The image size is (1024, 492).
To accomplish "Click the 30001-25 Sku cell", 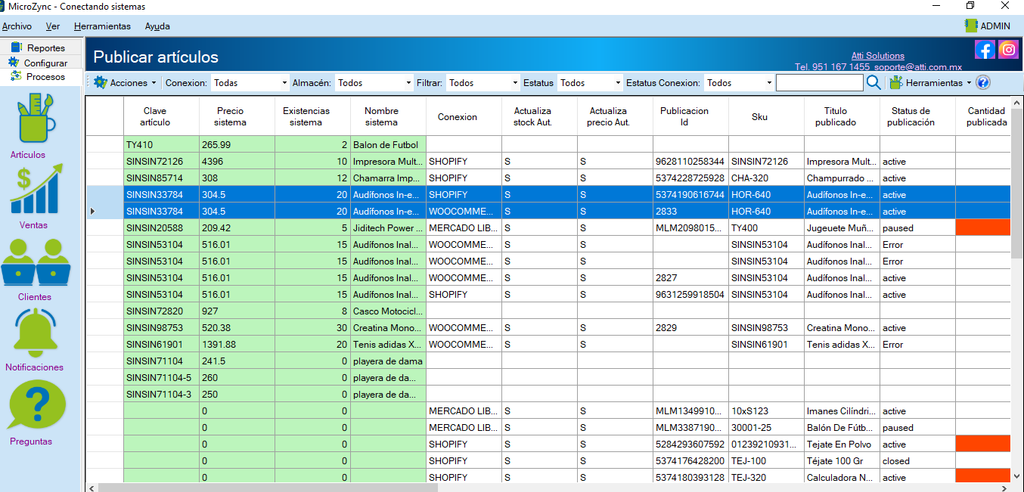I will click(x=766, y=427).
